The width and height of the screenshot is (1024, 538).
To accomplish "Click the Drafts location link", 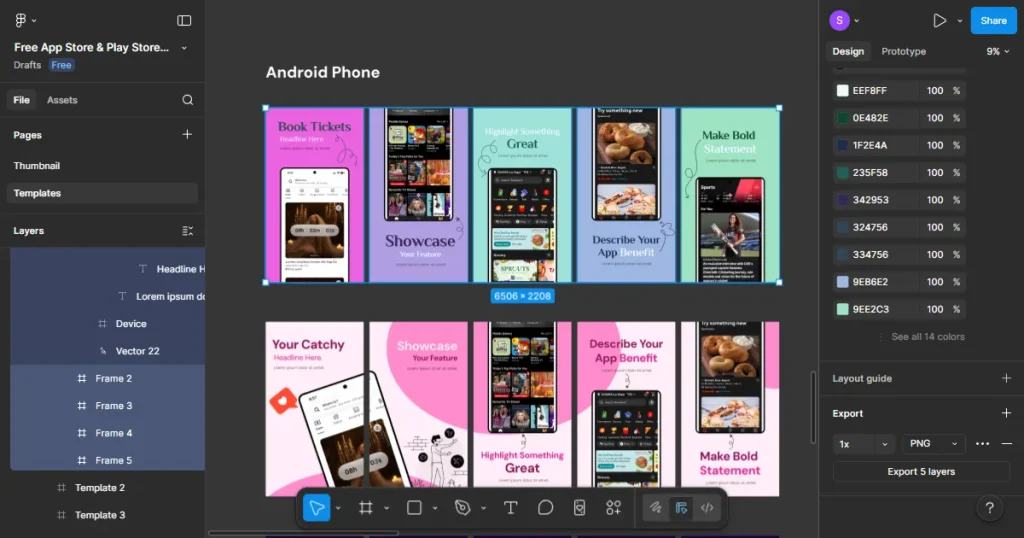I will click(x=27, y=65).
